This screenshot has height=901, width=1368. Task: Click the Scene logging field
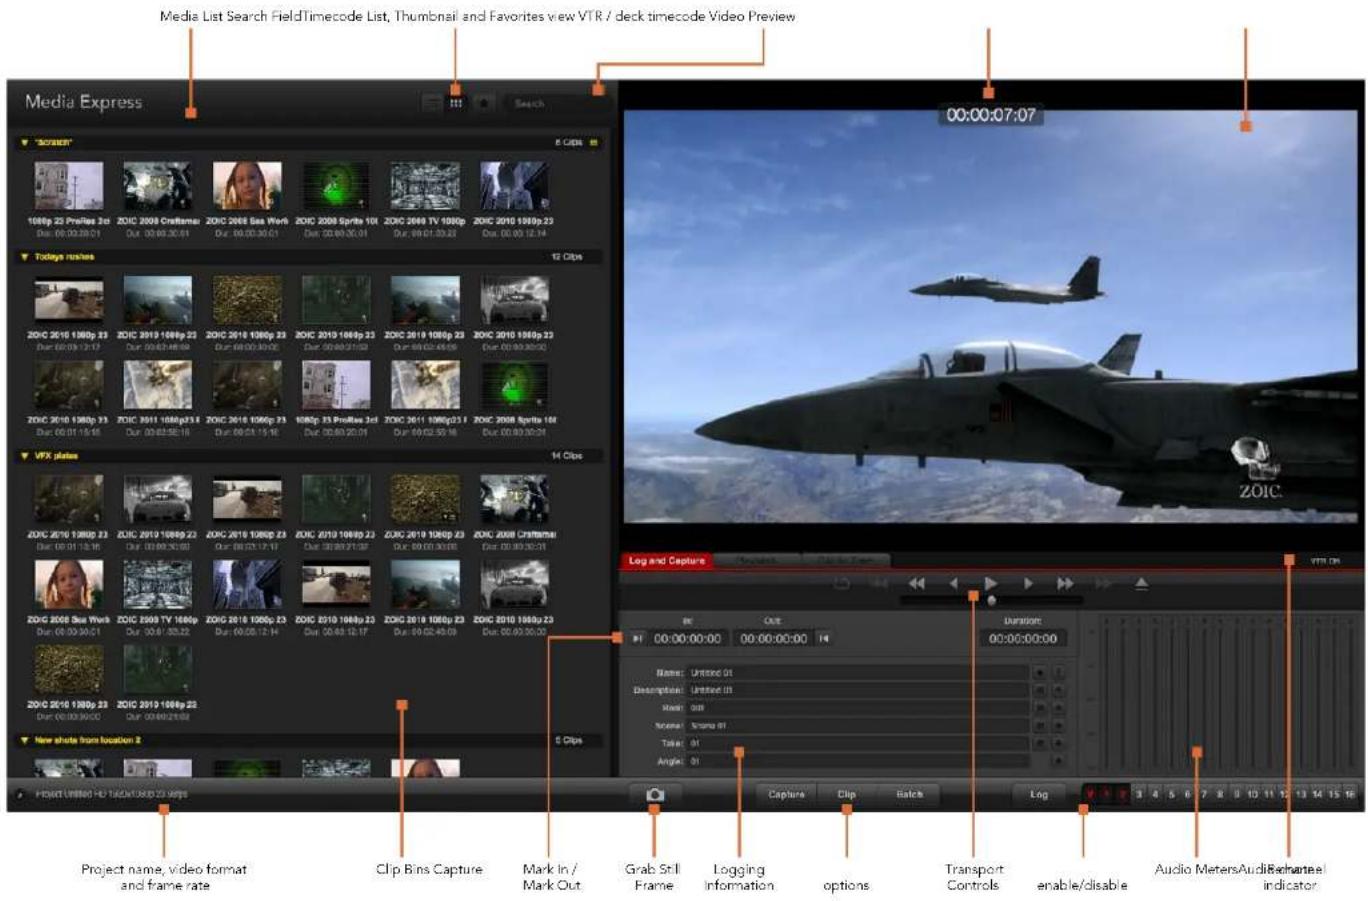pos(859,726)
